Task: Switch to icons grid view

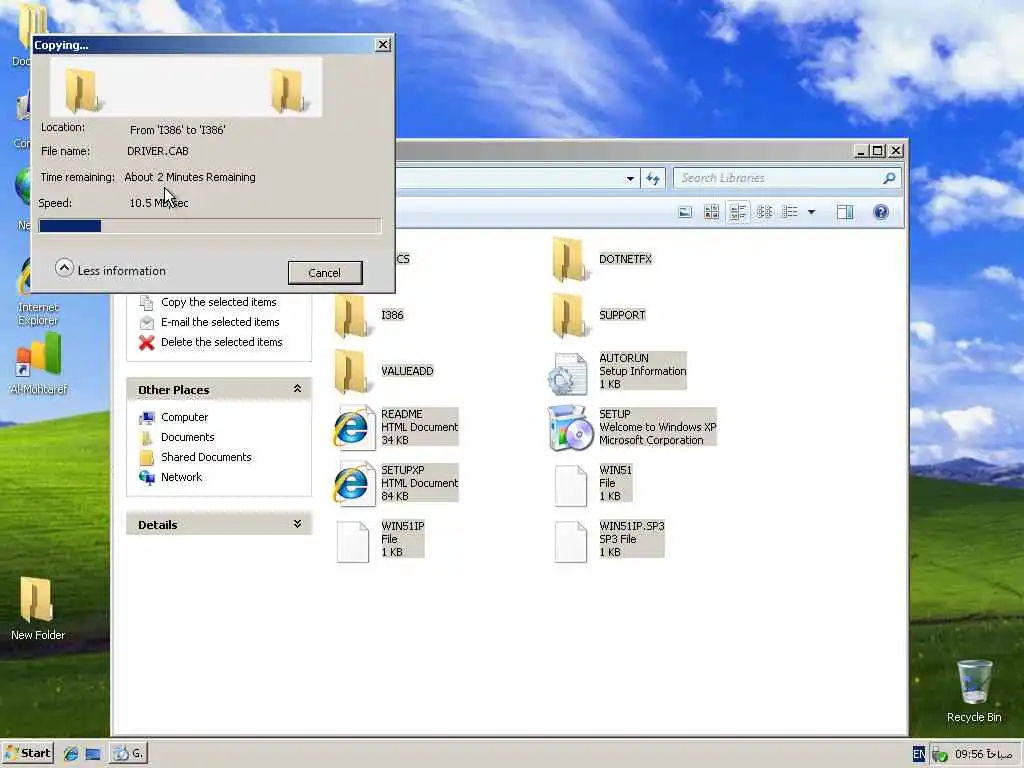Action: [711, 212]
